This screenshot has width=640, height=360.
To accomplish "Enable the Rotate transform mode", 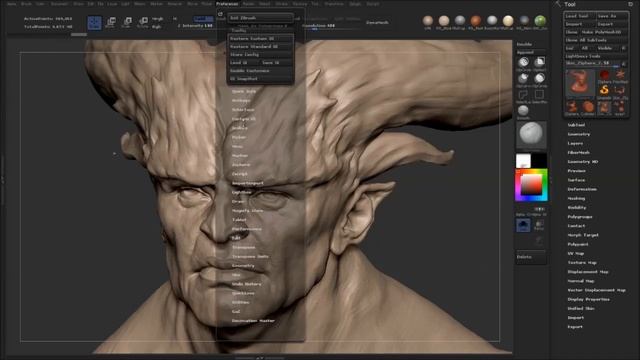I will point(143,22).
